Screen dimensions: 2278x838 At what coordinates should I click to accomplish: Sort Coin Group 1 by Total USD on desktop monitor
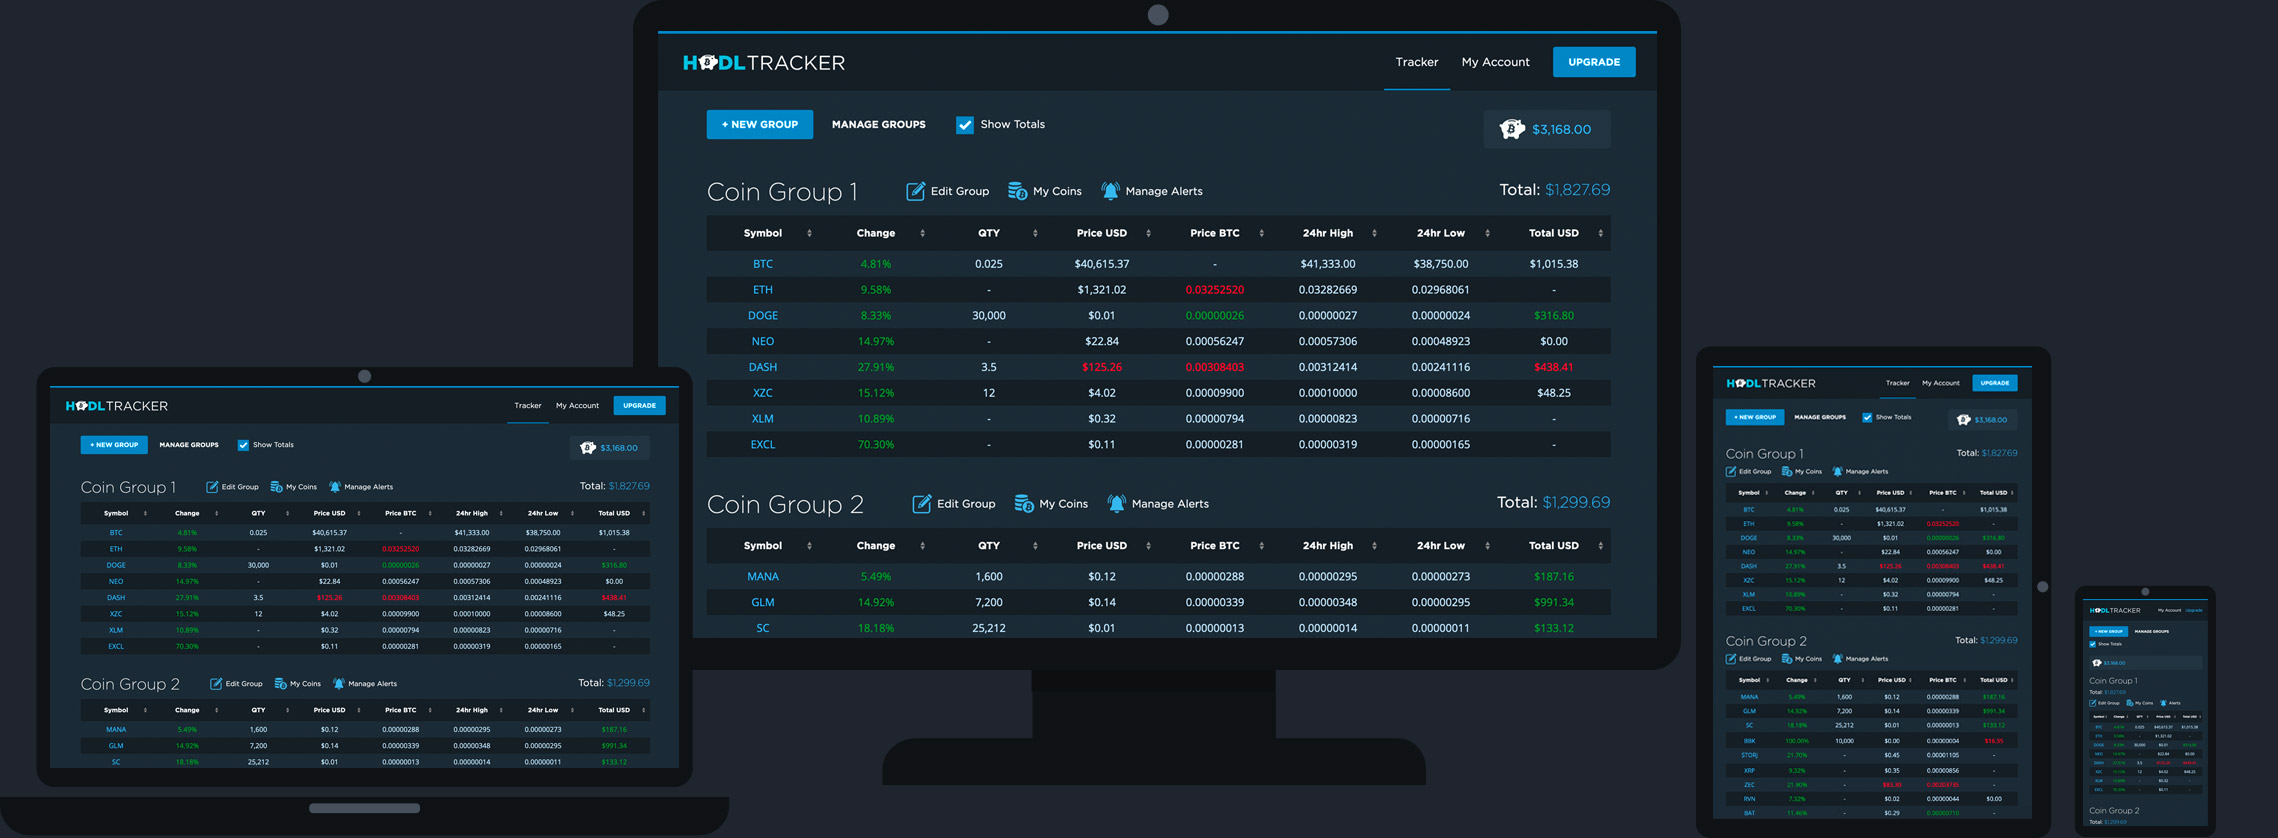click(x=1554, y=233)
